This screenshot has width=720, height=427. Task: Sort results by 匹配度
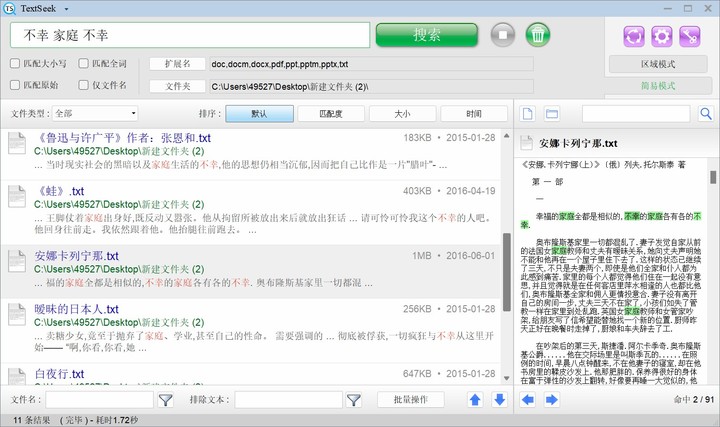330,114
